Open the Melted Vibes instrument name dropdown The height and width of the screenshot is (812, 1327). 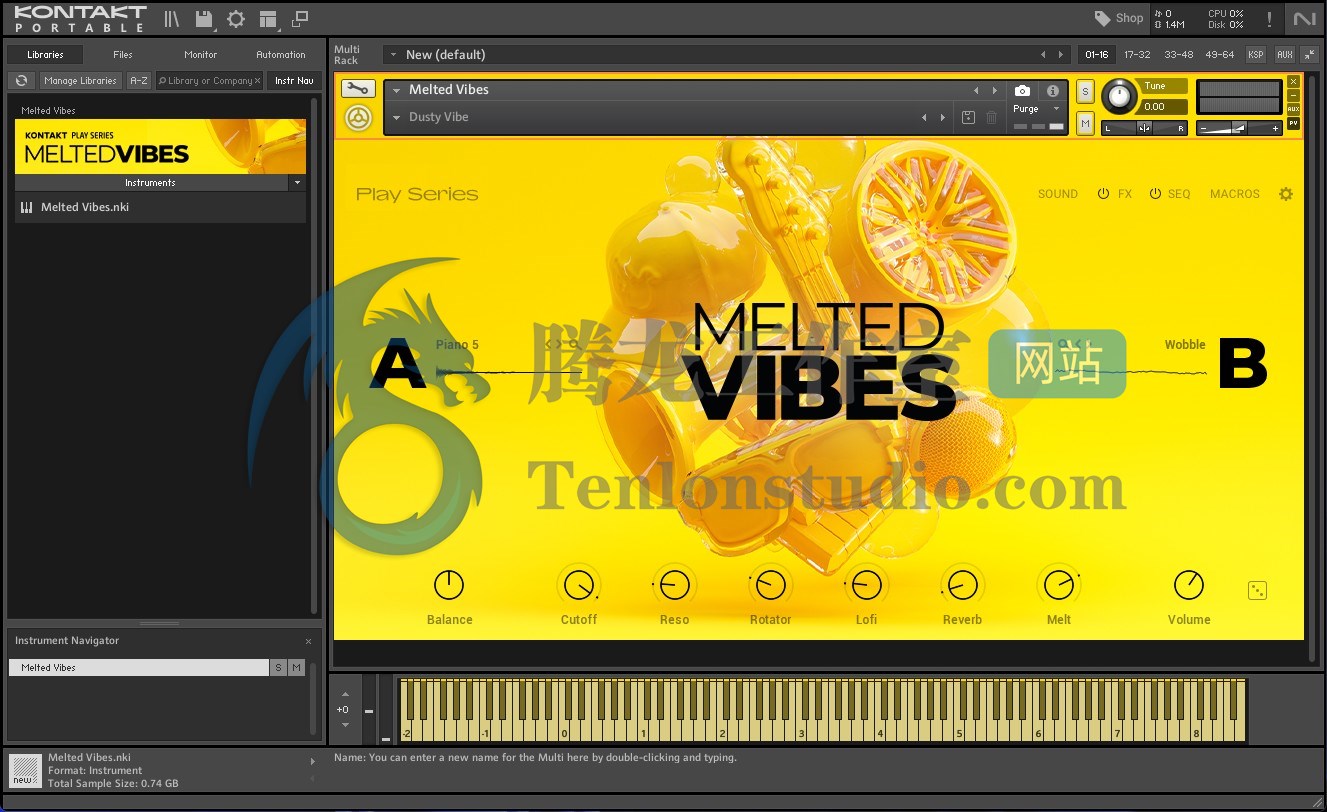(x=397, y=90)
